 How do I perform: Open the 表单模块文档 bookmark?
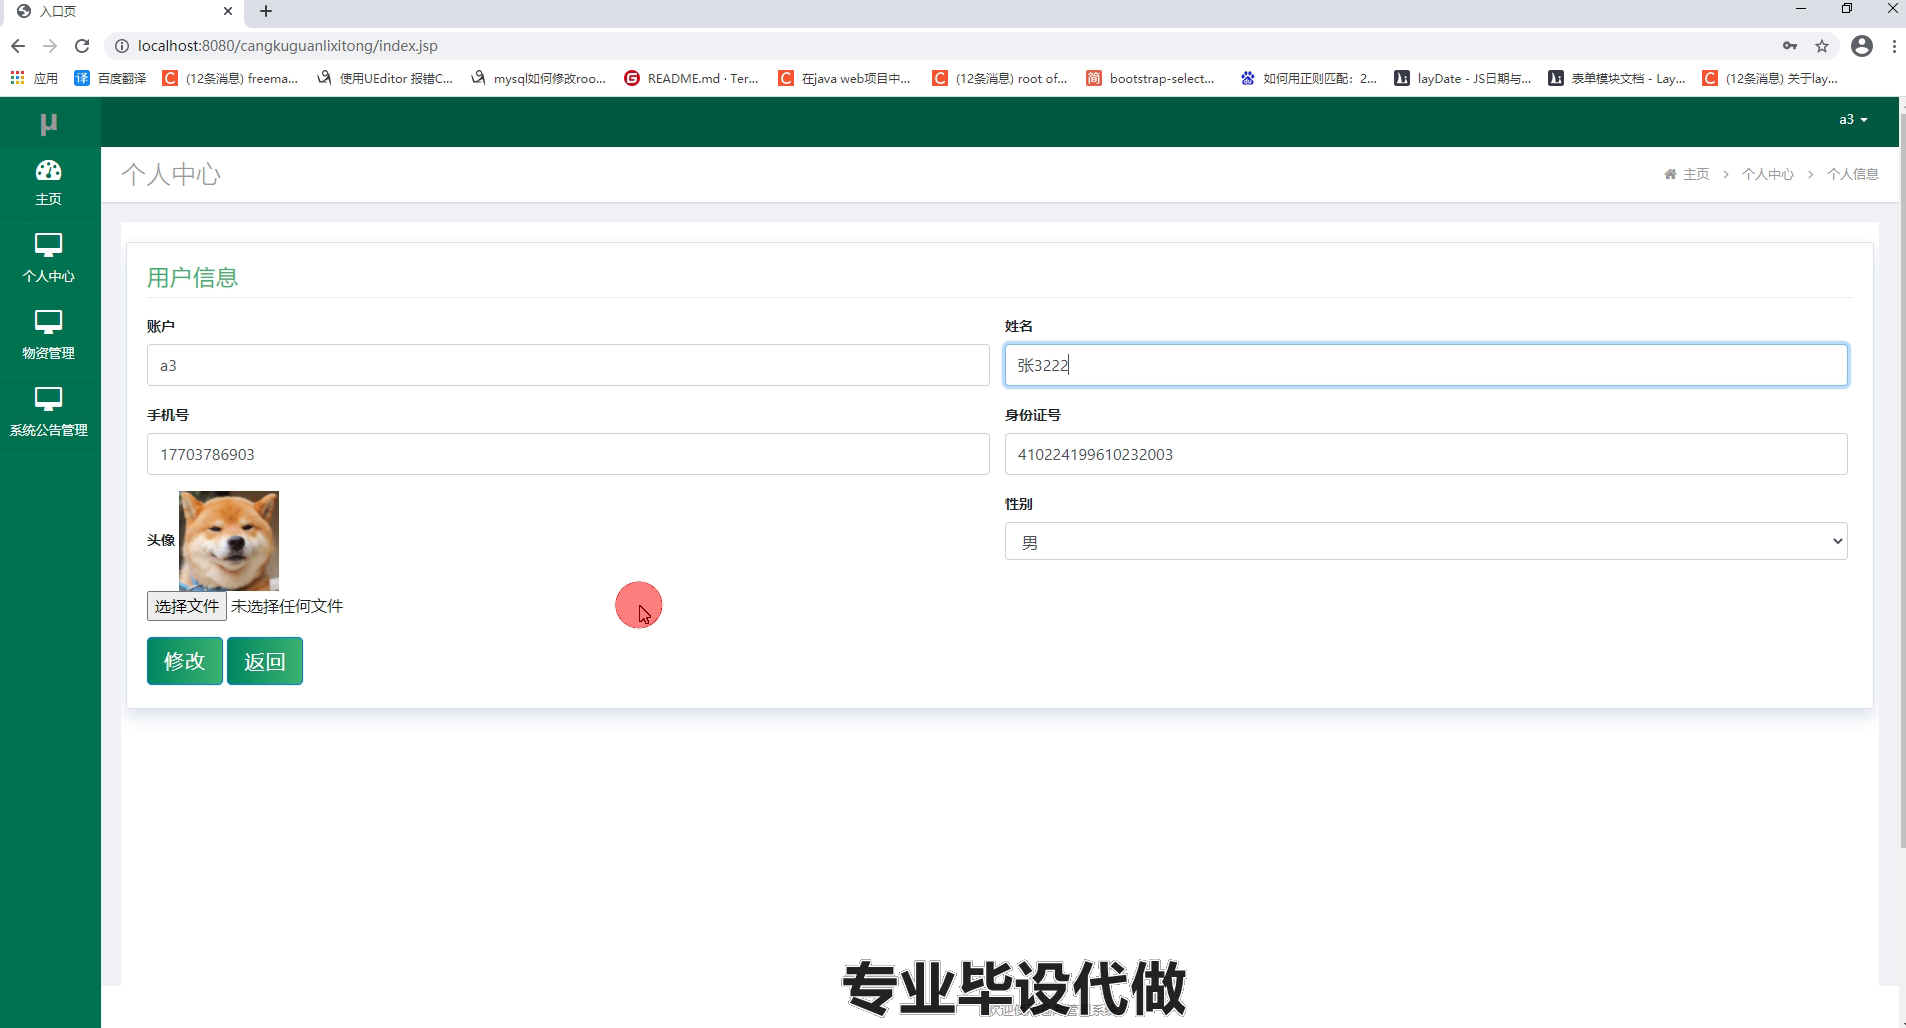pyautogui.click(x=1617, y=78)
